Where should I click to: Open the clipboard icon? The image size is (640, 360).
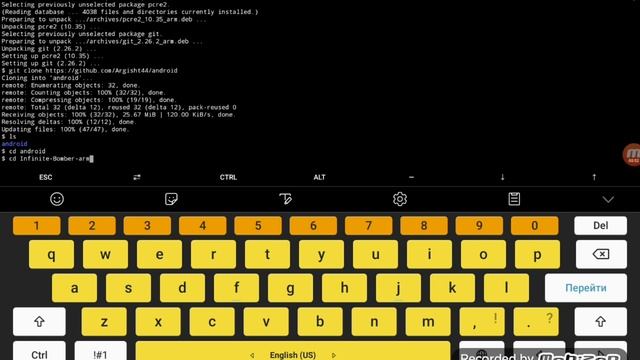click(x=514, y=199)
